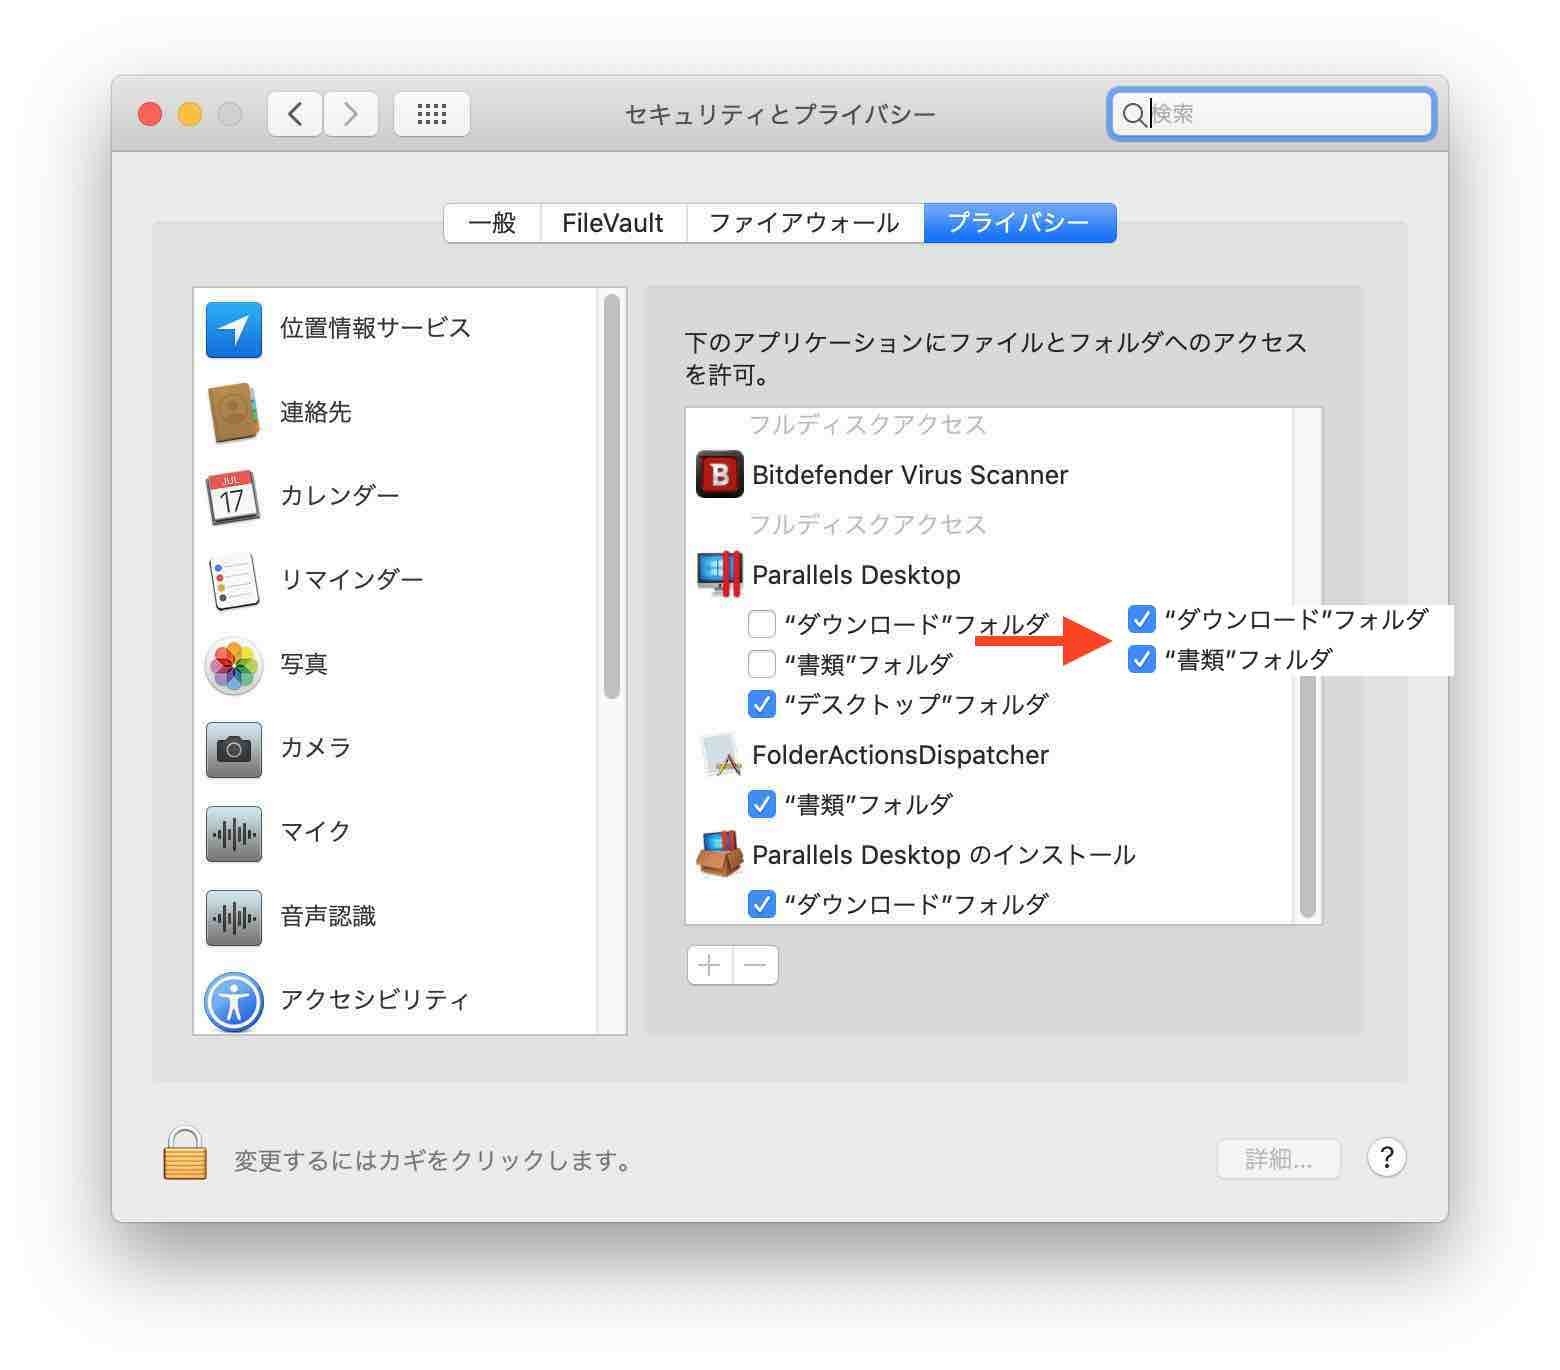The width and height of the screenshot is (1560, 1370).
Task: Click the 変更するにはカギをクリックします text
Action: pos(433,1160)
